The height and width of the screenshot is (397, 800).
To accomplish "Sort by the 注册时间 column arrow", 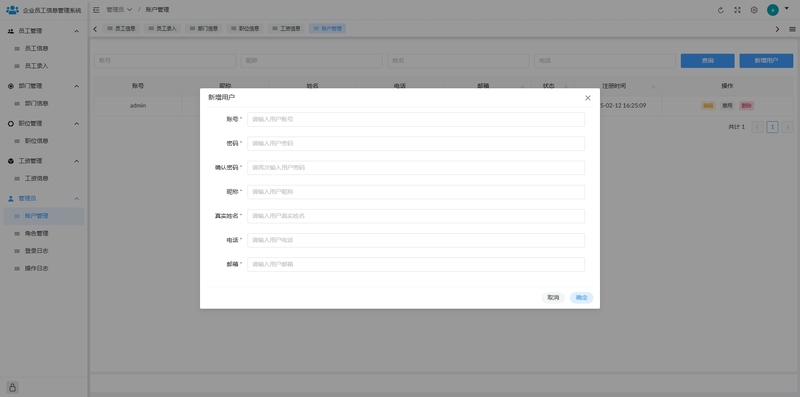I will click(x=653, y=86).
